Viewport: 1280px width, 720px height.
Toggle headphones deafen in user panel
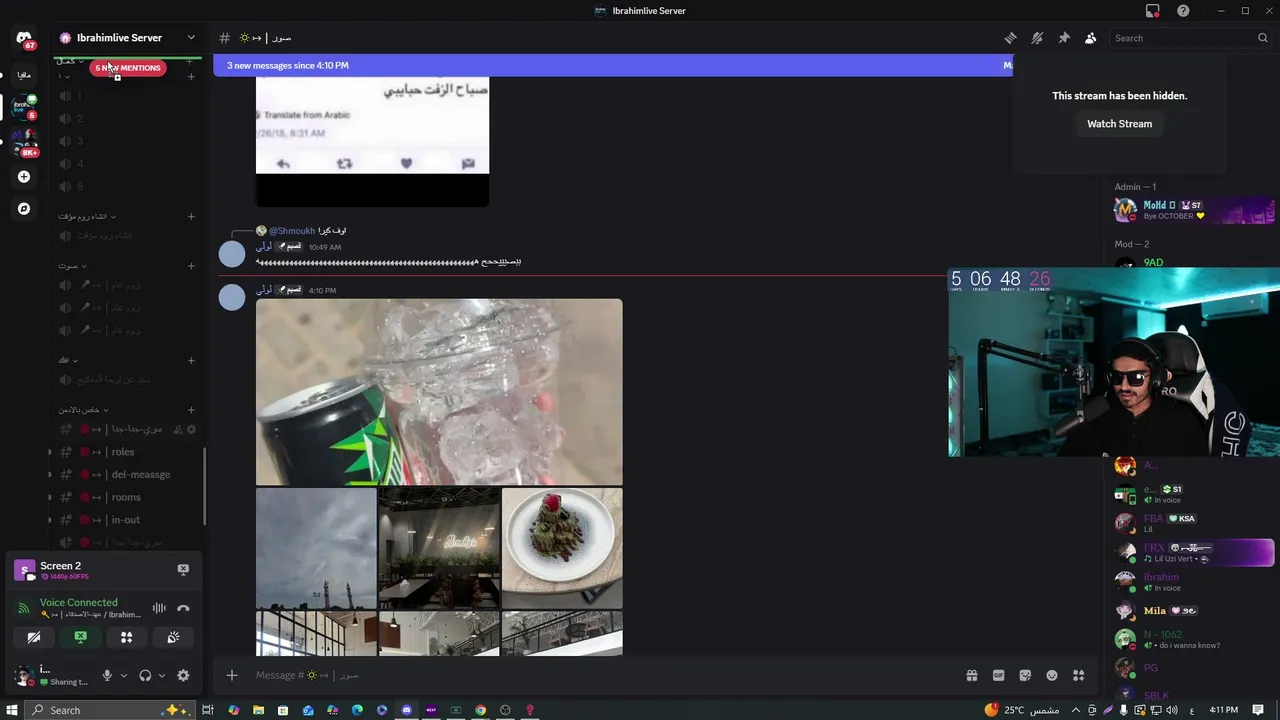pyautogui.click(x=145, y=676)
